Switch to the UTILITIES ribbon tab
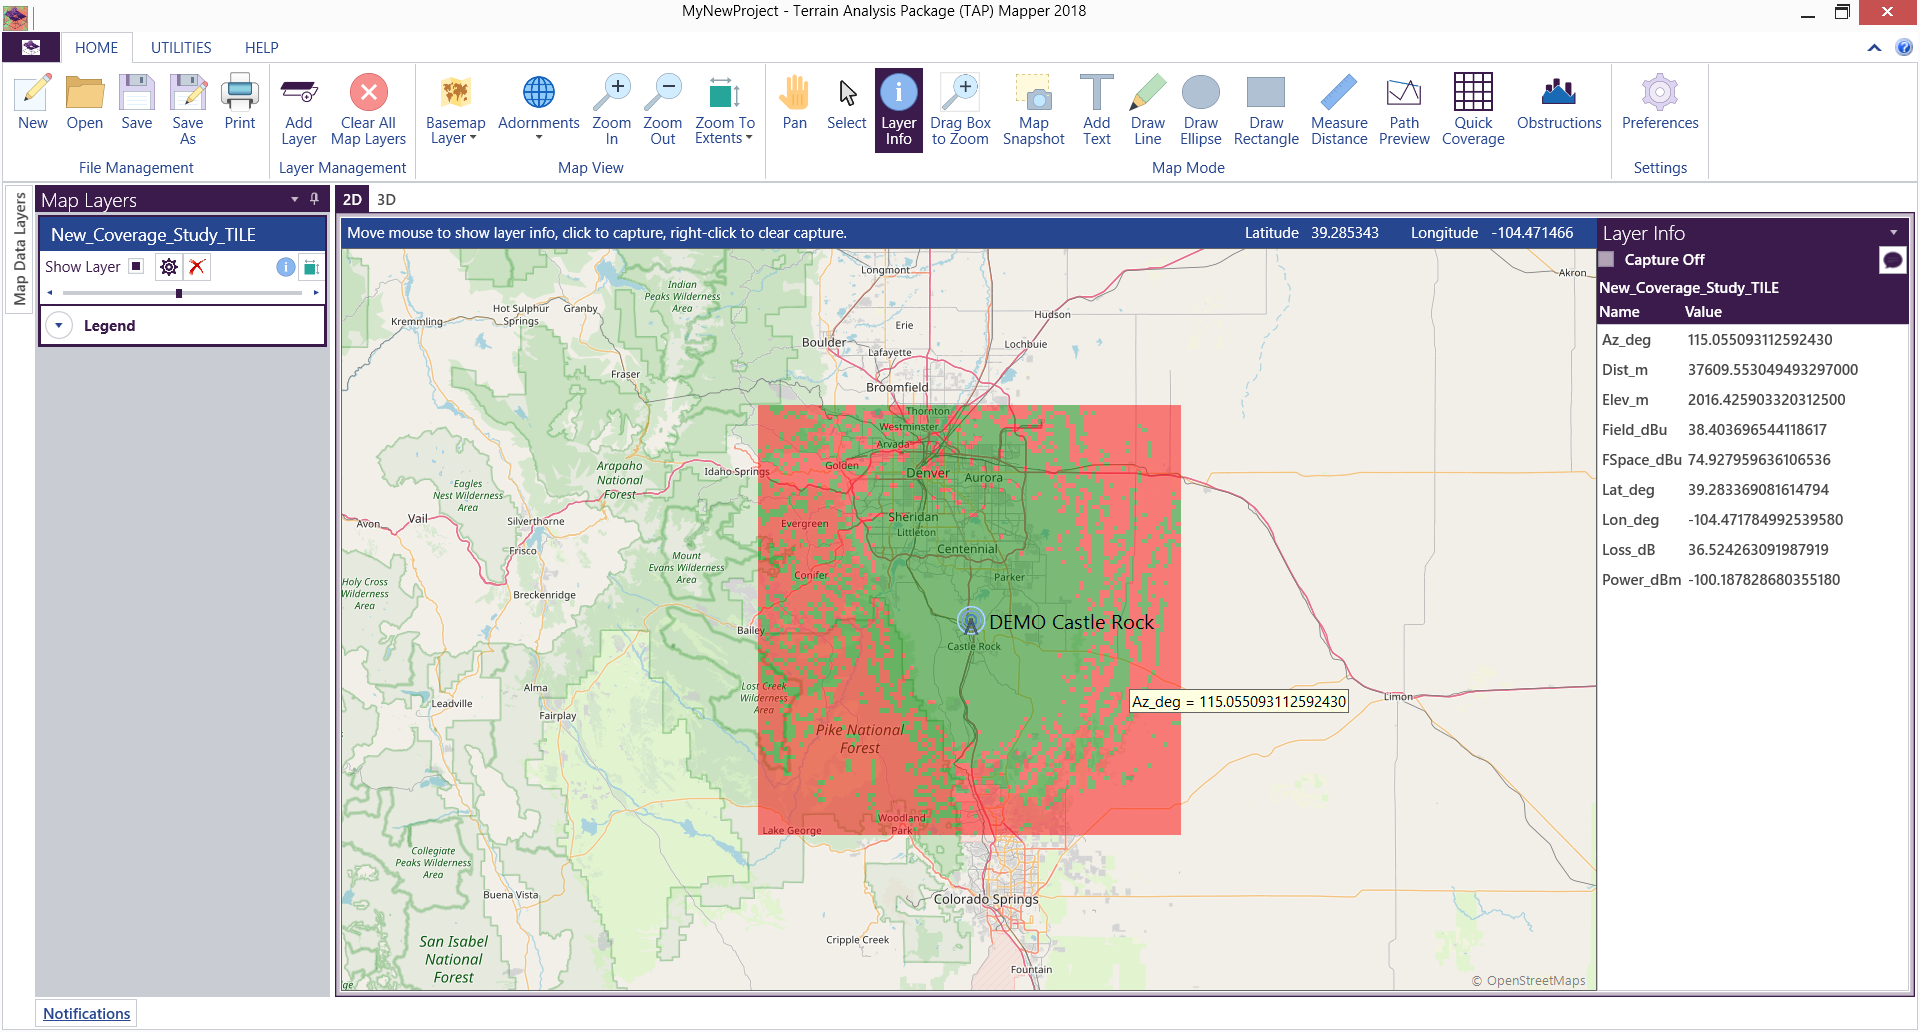Screen dimensions: 1920x1032 pyautogui.click(x=181, y=48)
